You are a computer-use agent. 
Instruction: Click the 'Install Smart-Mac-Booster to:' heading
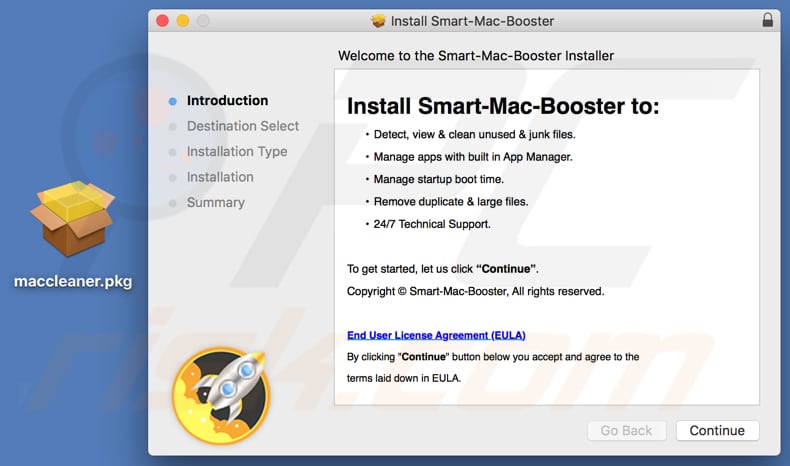pos(503,106)
